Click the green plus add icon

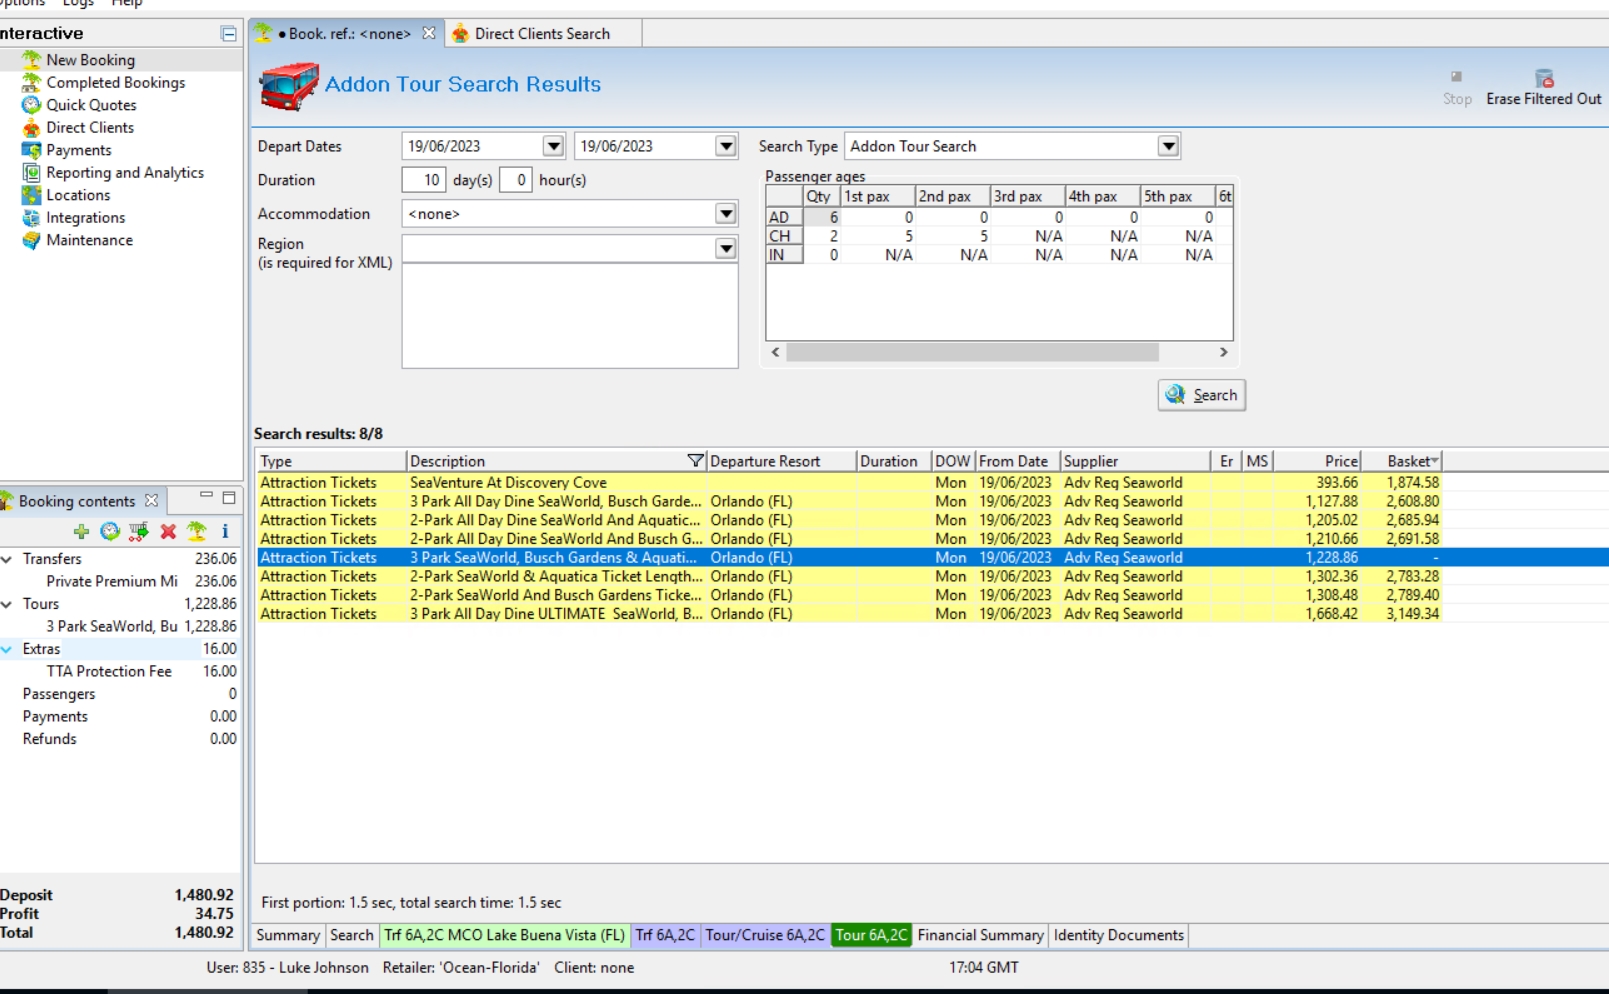(81, 531)
